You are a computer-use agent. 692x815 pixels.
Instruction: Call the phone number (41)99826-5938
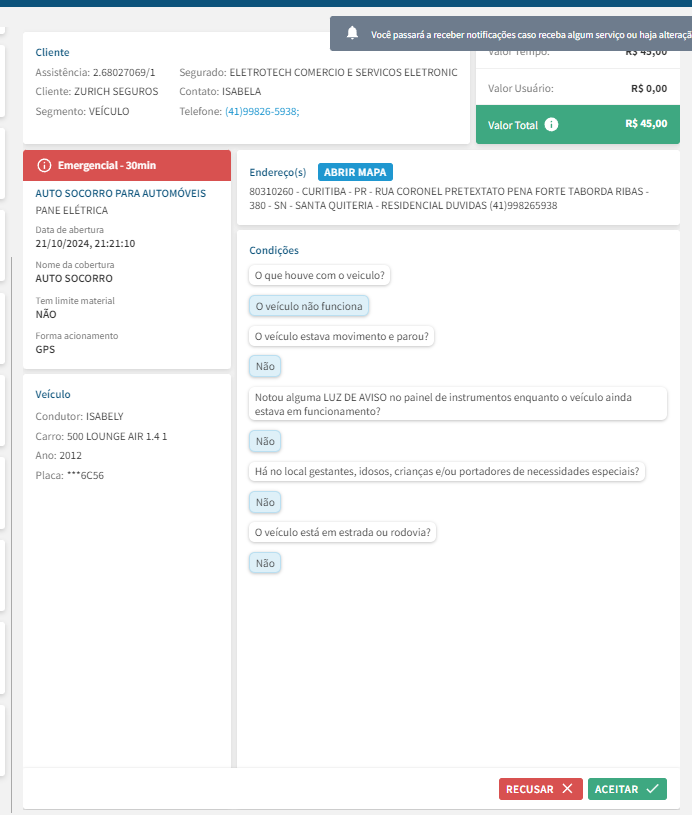coord(262,111)
